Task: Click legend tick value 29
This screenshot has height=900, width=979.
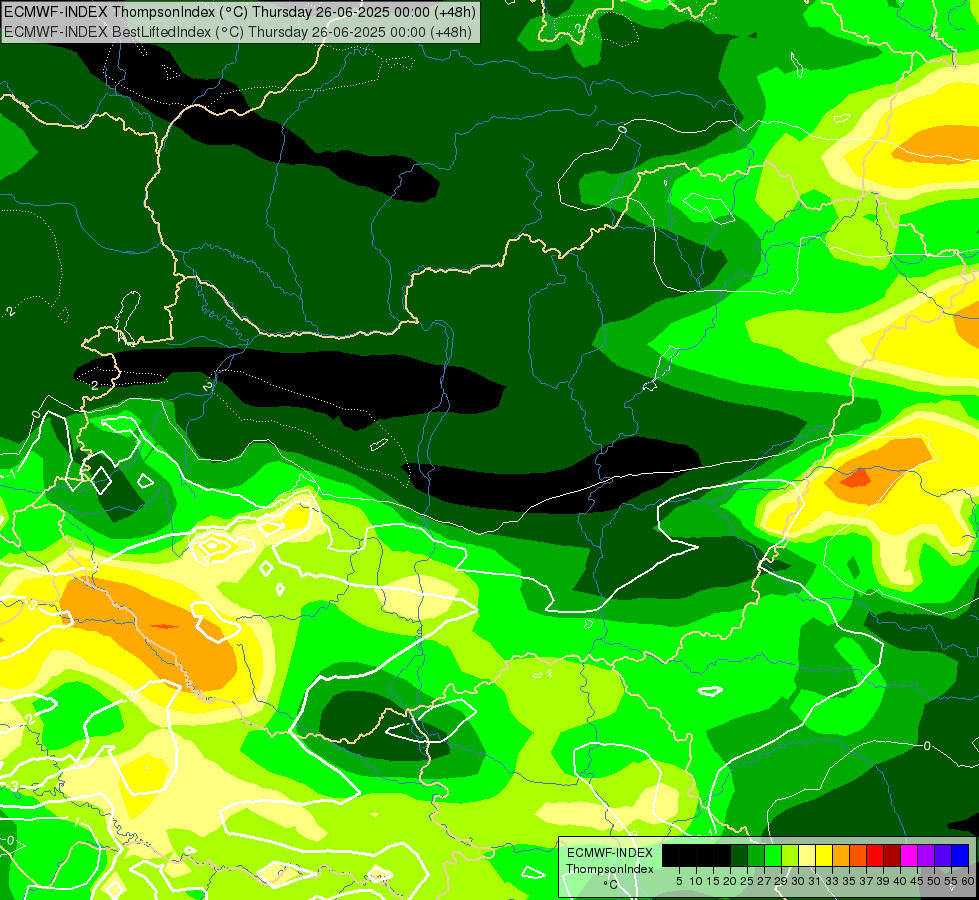Action: pos(781,881)
